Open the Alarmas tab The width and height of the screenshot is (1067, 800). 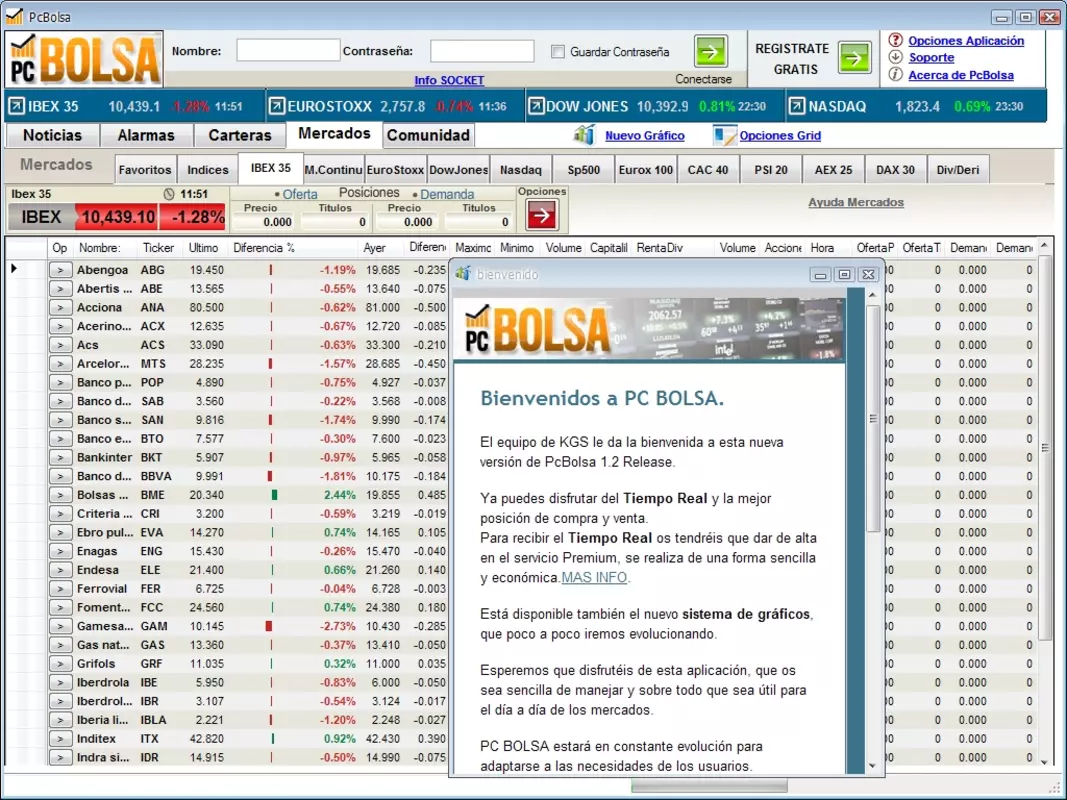pos(146,135)
